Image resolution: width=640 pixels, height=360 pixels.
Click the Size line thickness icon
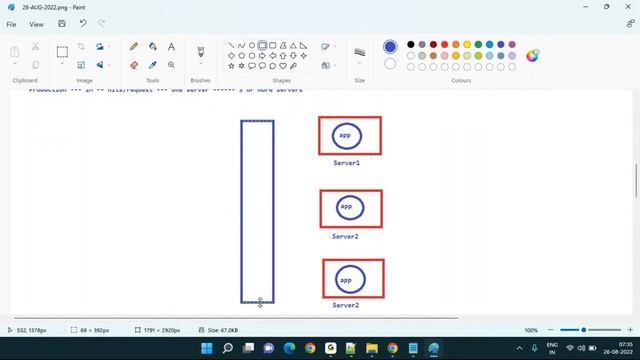pos(360,52)
